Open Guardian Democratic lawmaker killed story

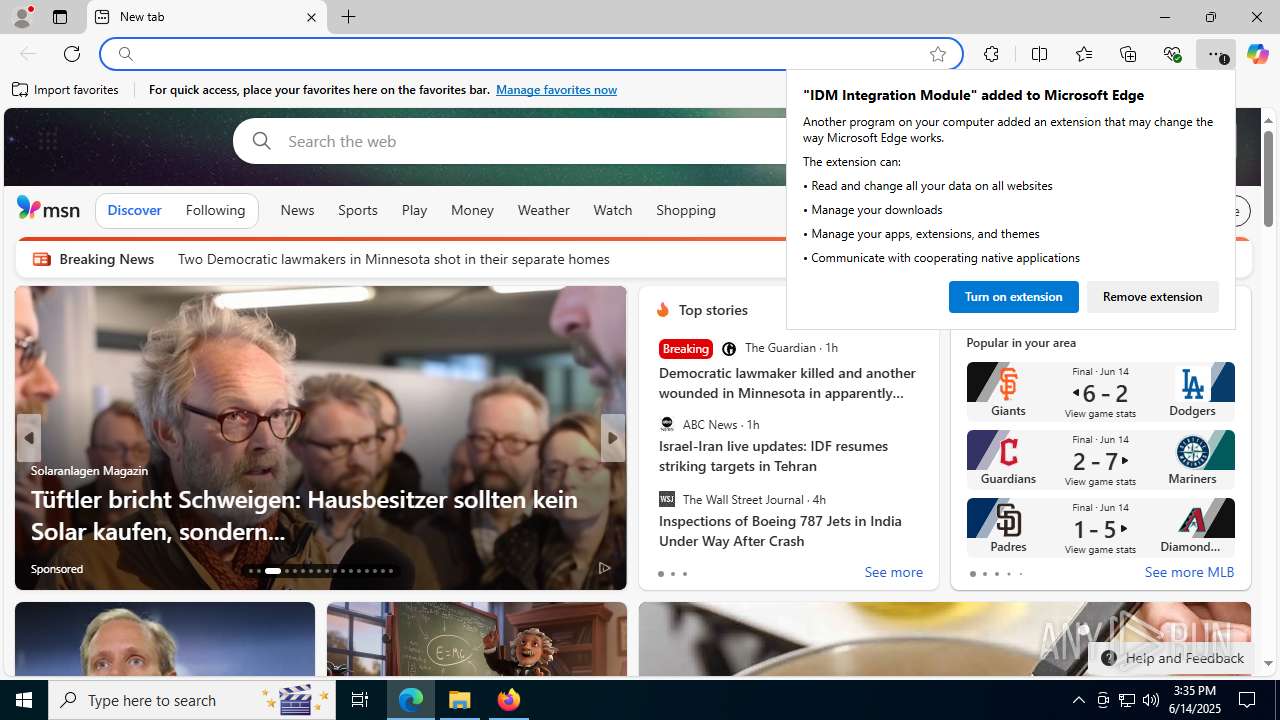coord(787,383)
